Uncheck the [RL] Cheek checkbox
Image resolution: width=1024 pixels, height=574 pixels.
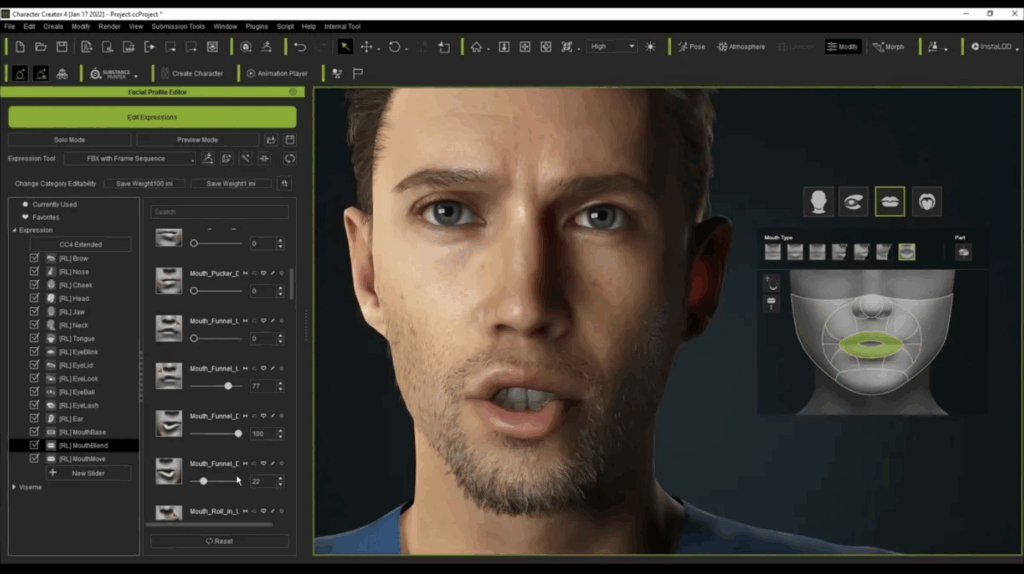[35, 285]
